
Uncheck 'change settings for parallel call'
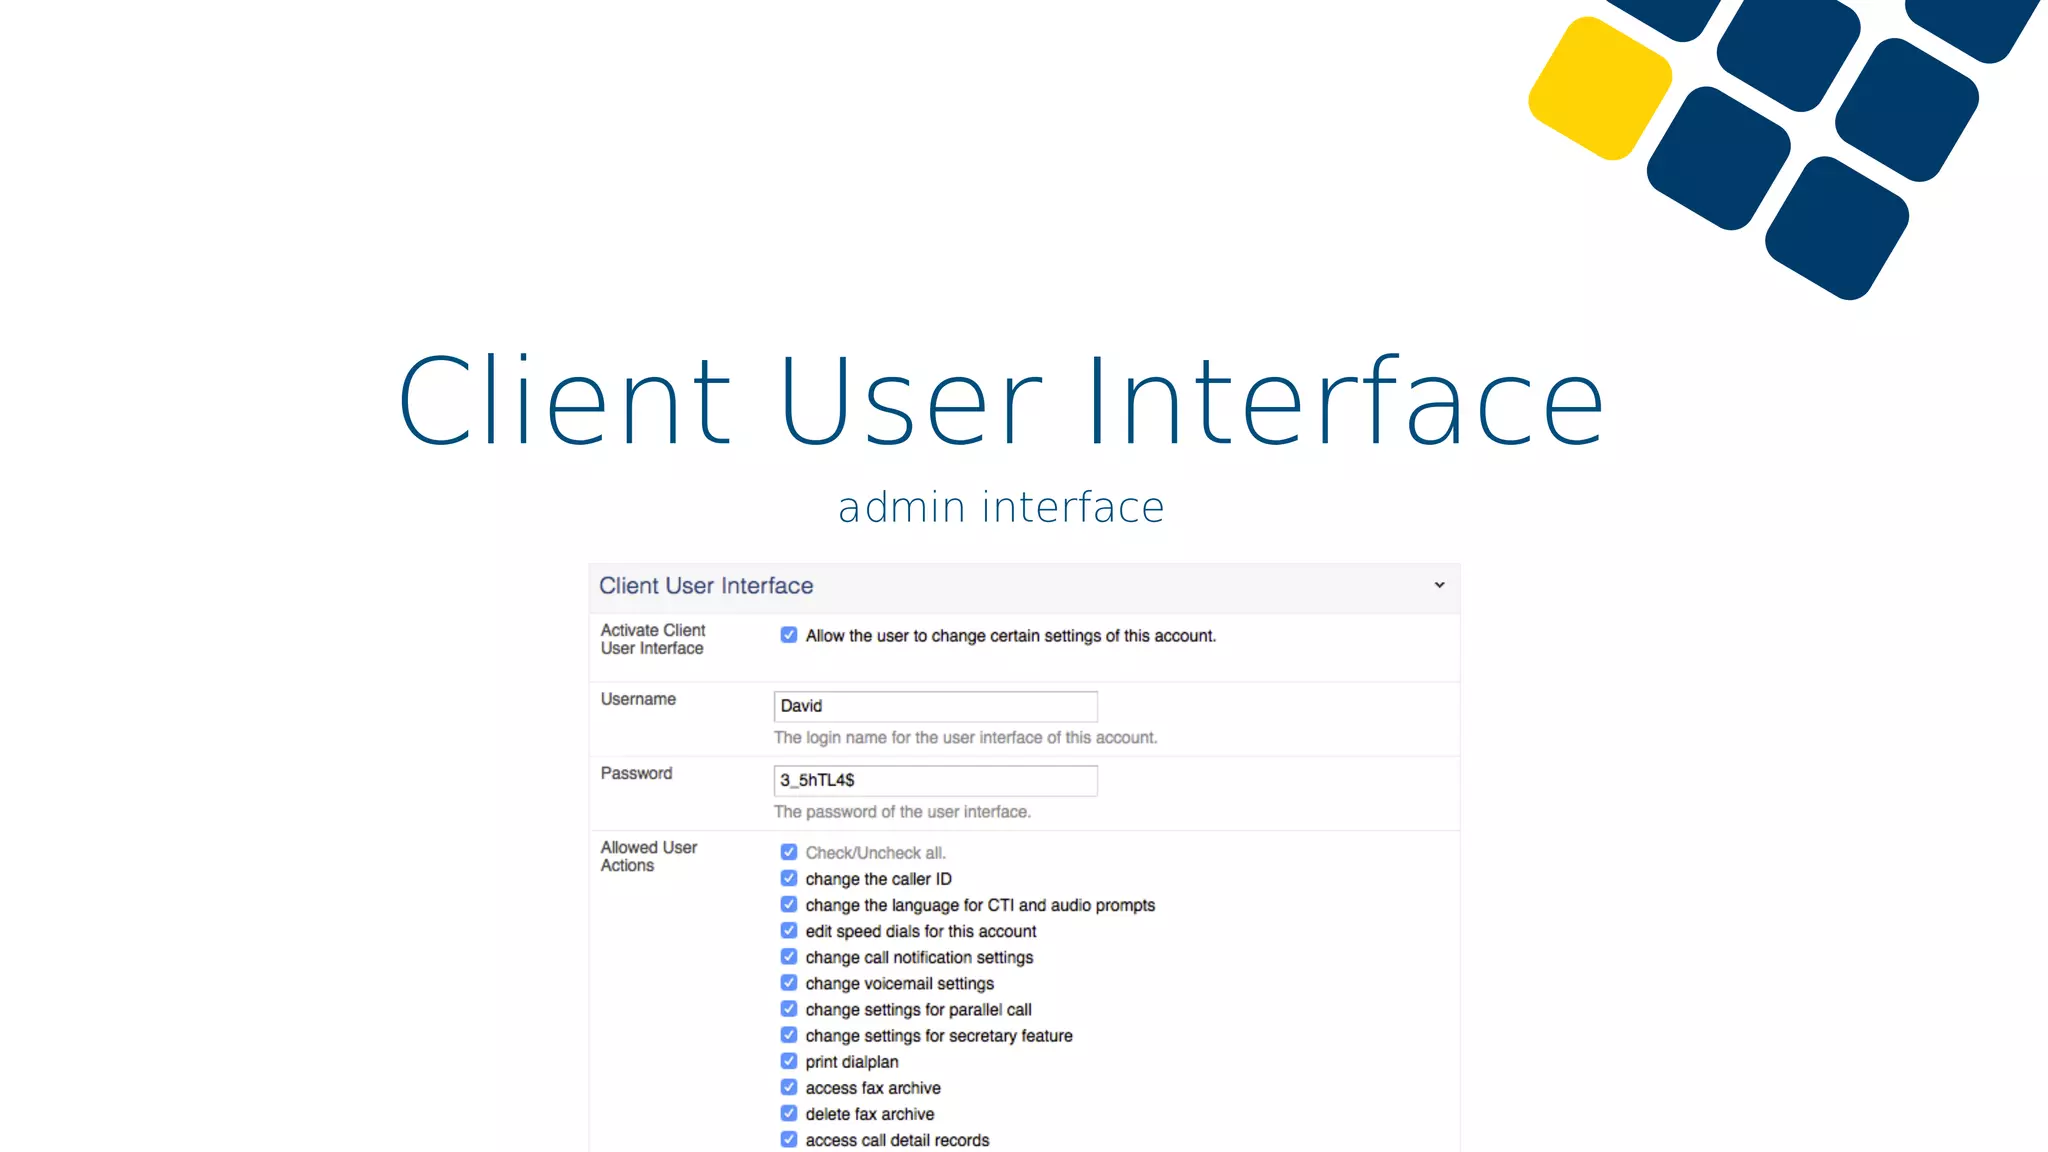coord(789,1009)
